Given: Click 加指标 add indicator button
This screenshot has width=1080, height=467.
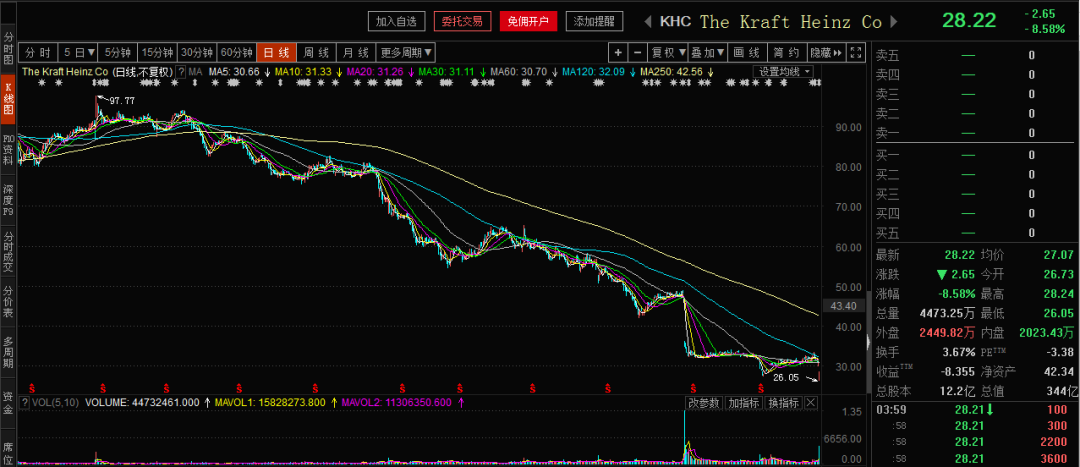Looking at the screenshot, I should tap(744, 402).
